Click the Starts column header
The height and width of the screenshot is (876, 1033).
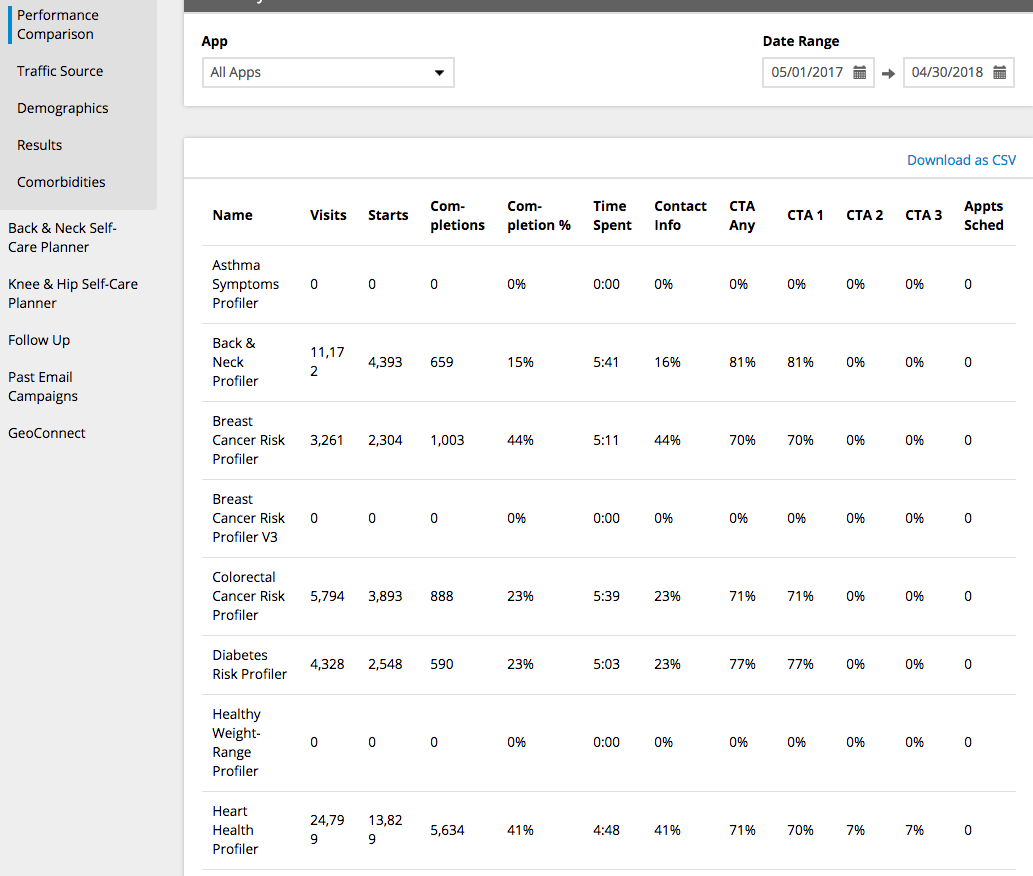point(388,215)
